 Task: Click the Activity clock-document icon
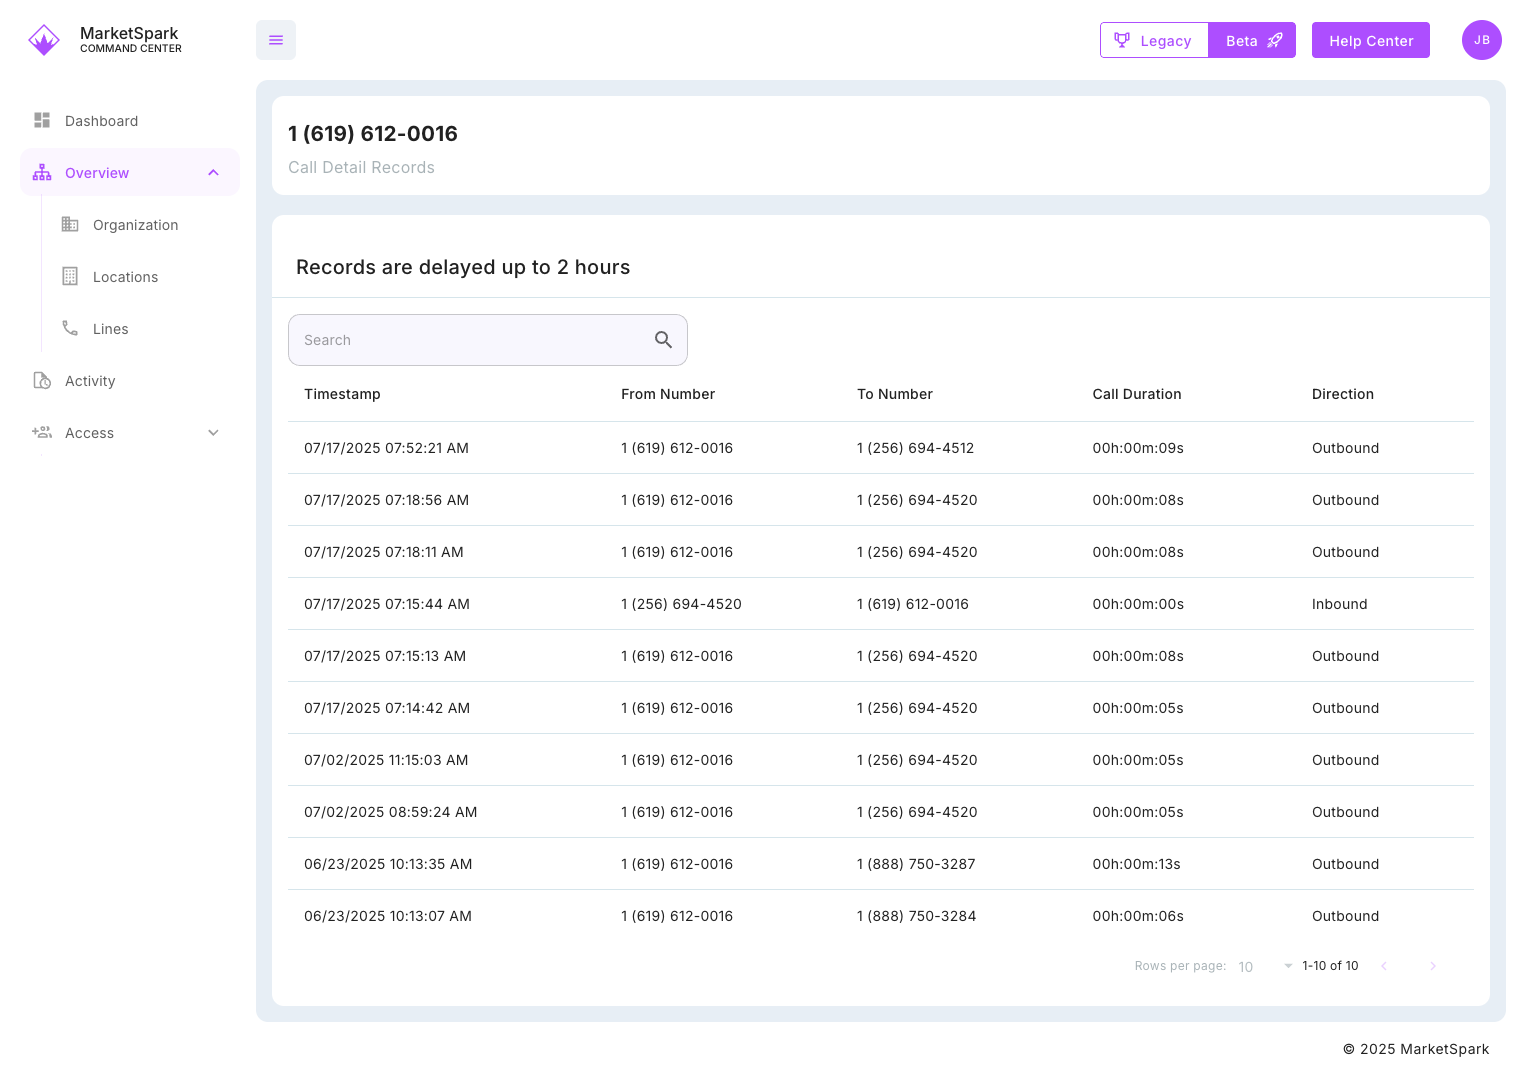(x=42, y=381)
